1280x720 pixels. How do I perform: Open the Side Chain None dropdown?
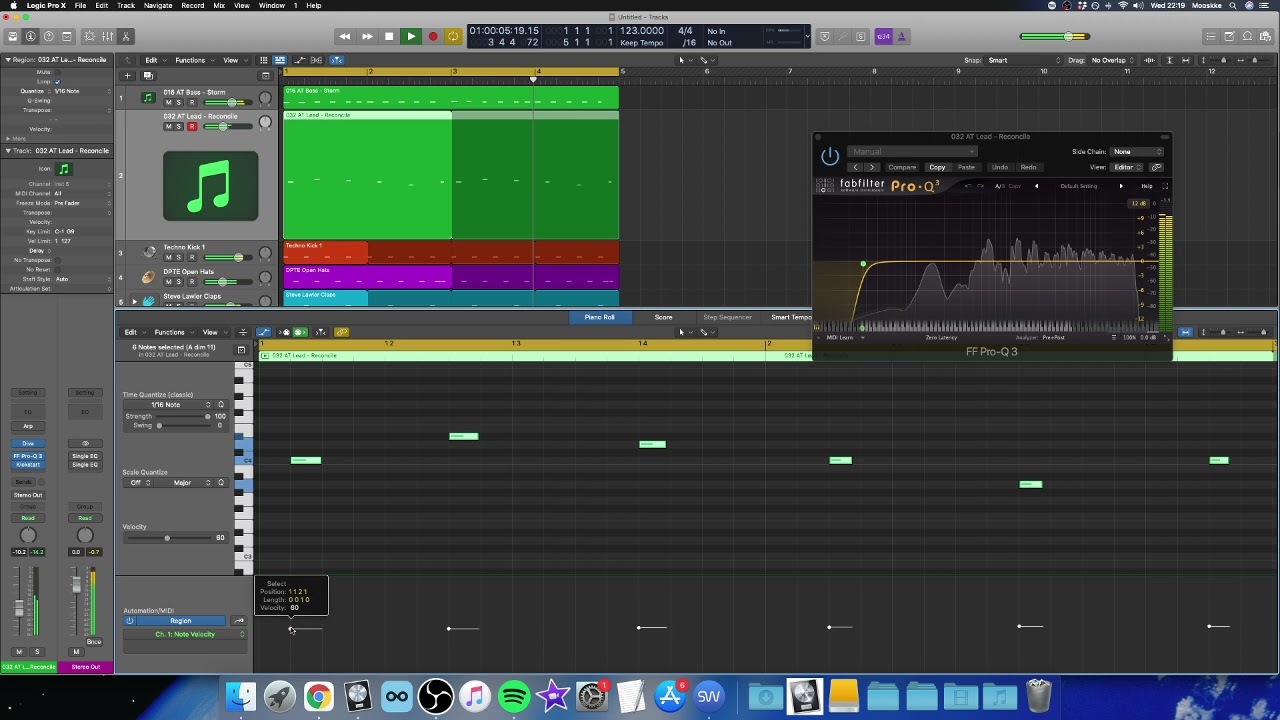1138,152
